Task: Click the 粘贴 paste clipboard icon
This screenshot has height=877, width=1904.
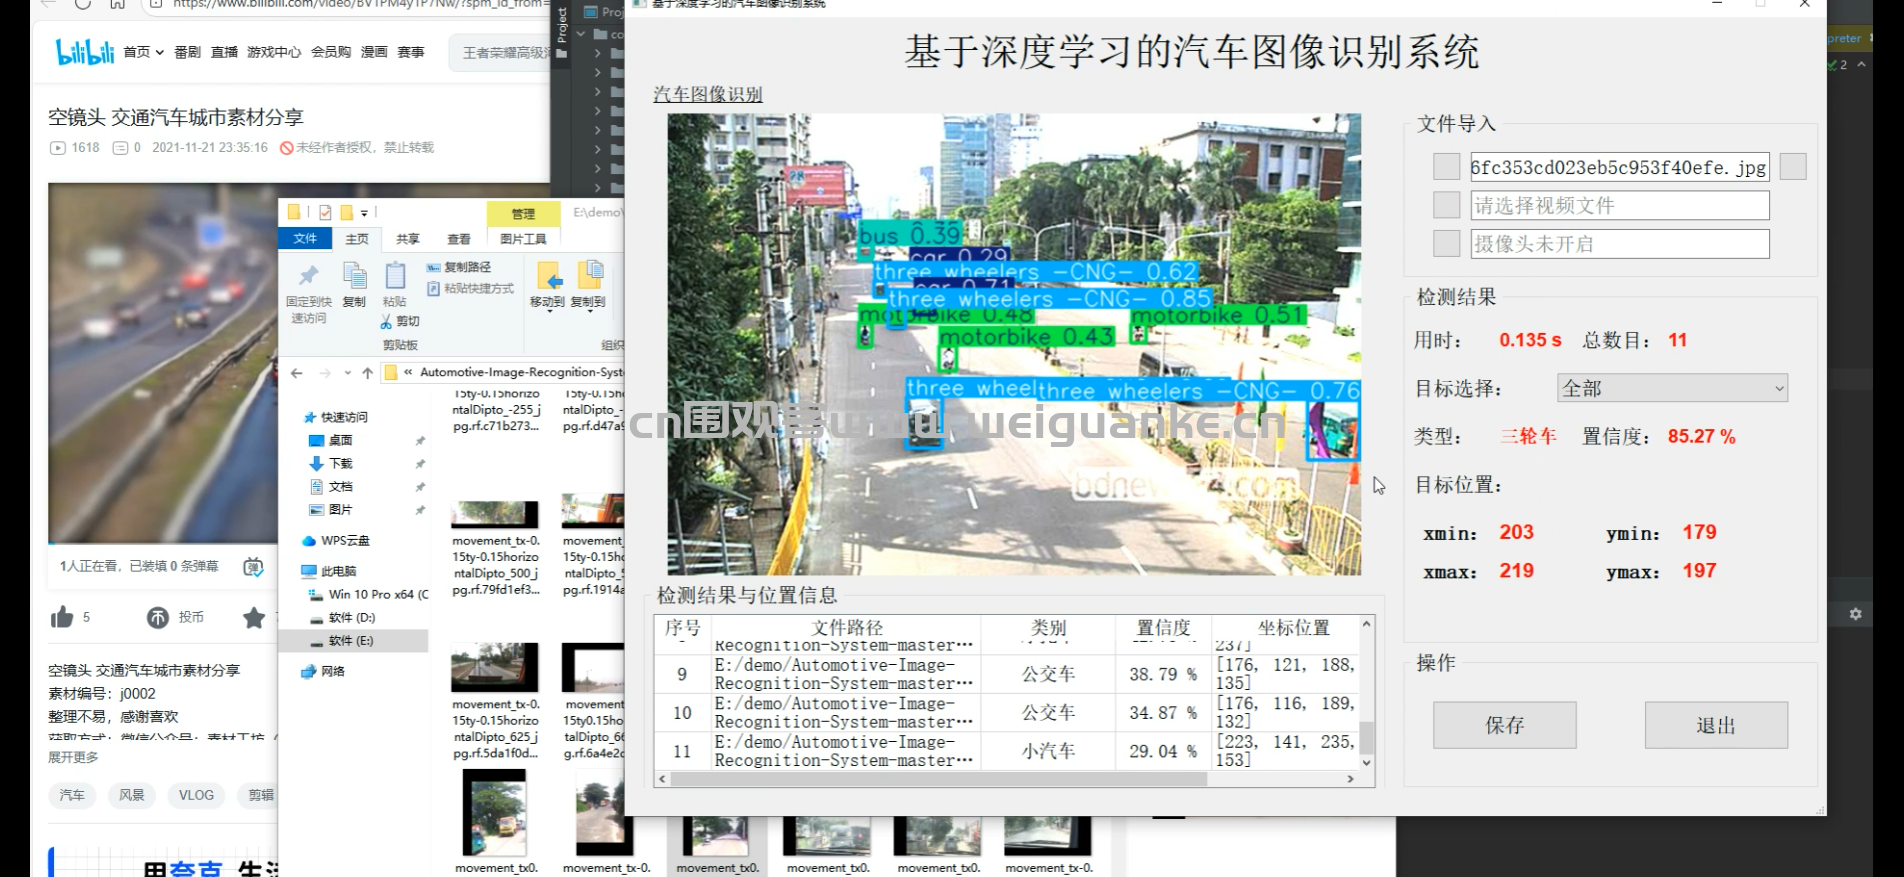Action: coord(395,276)
